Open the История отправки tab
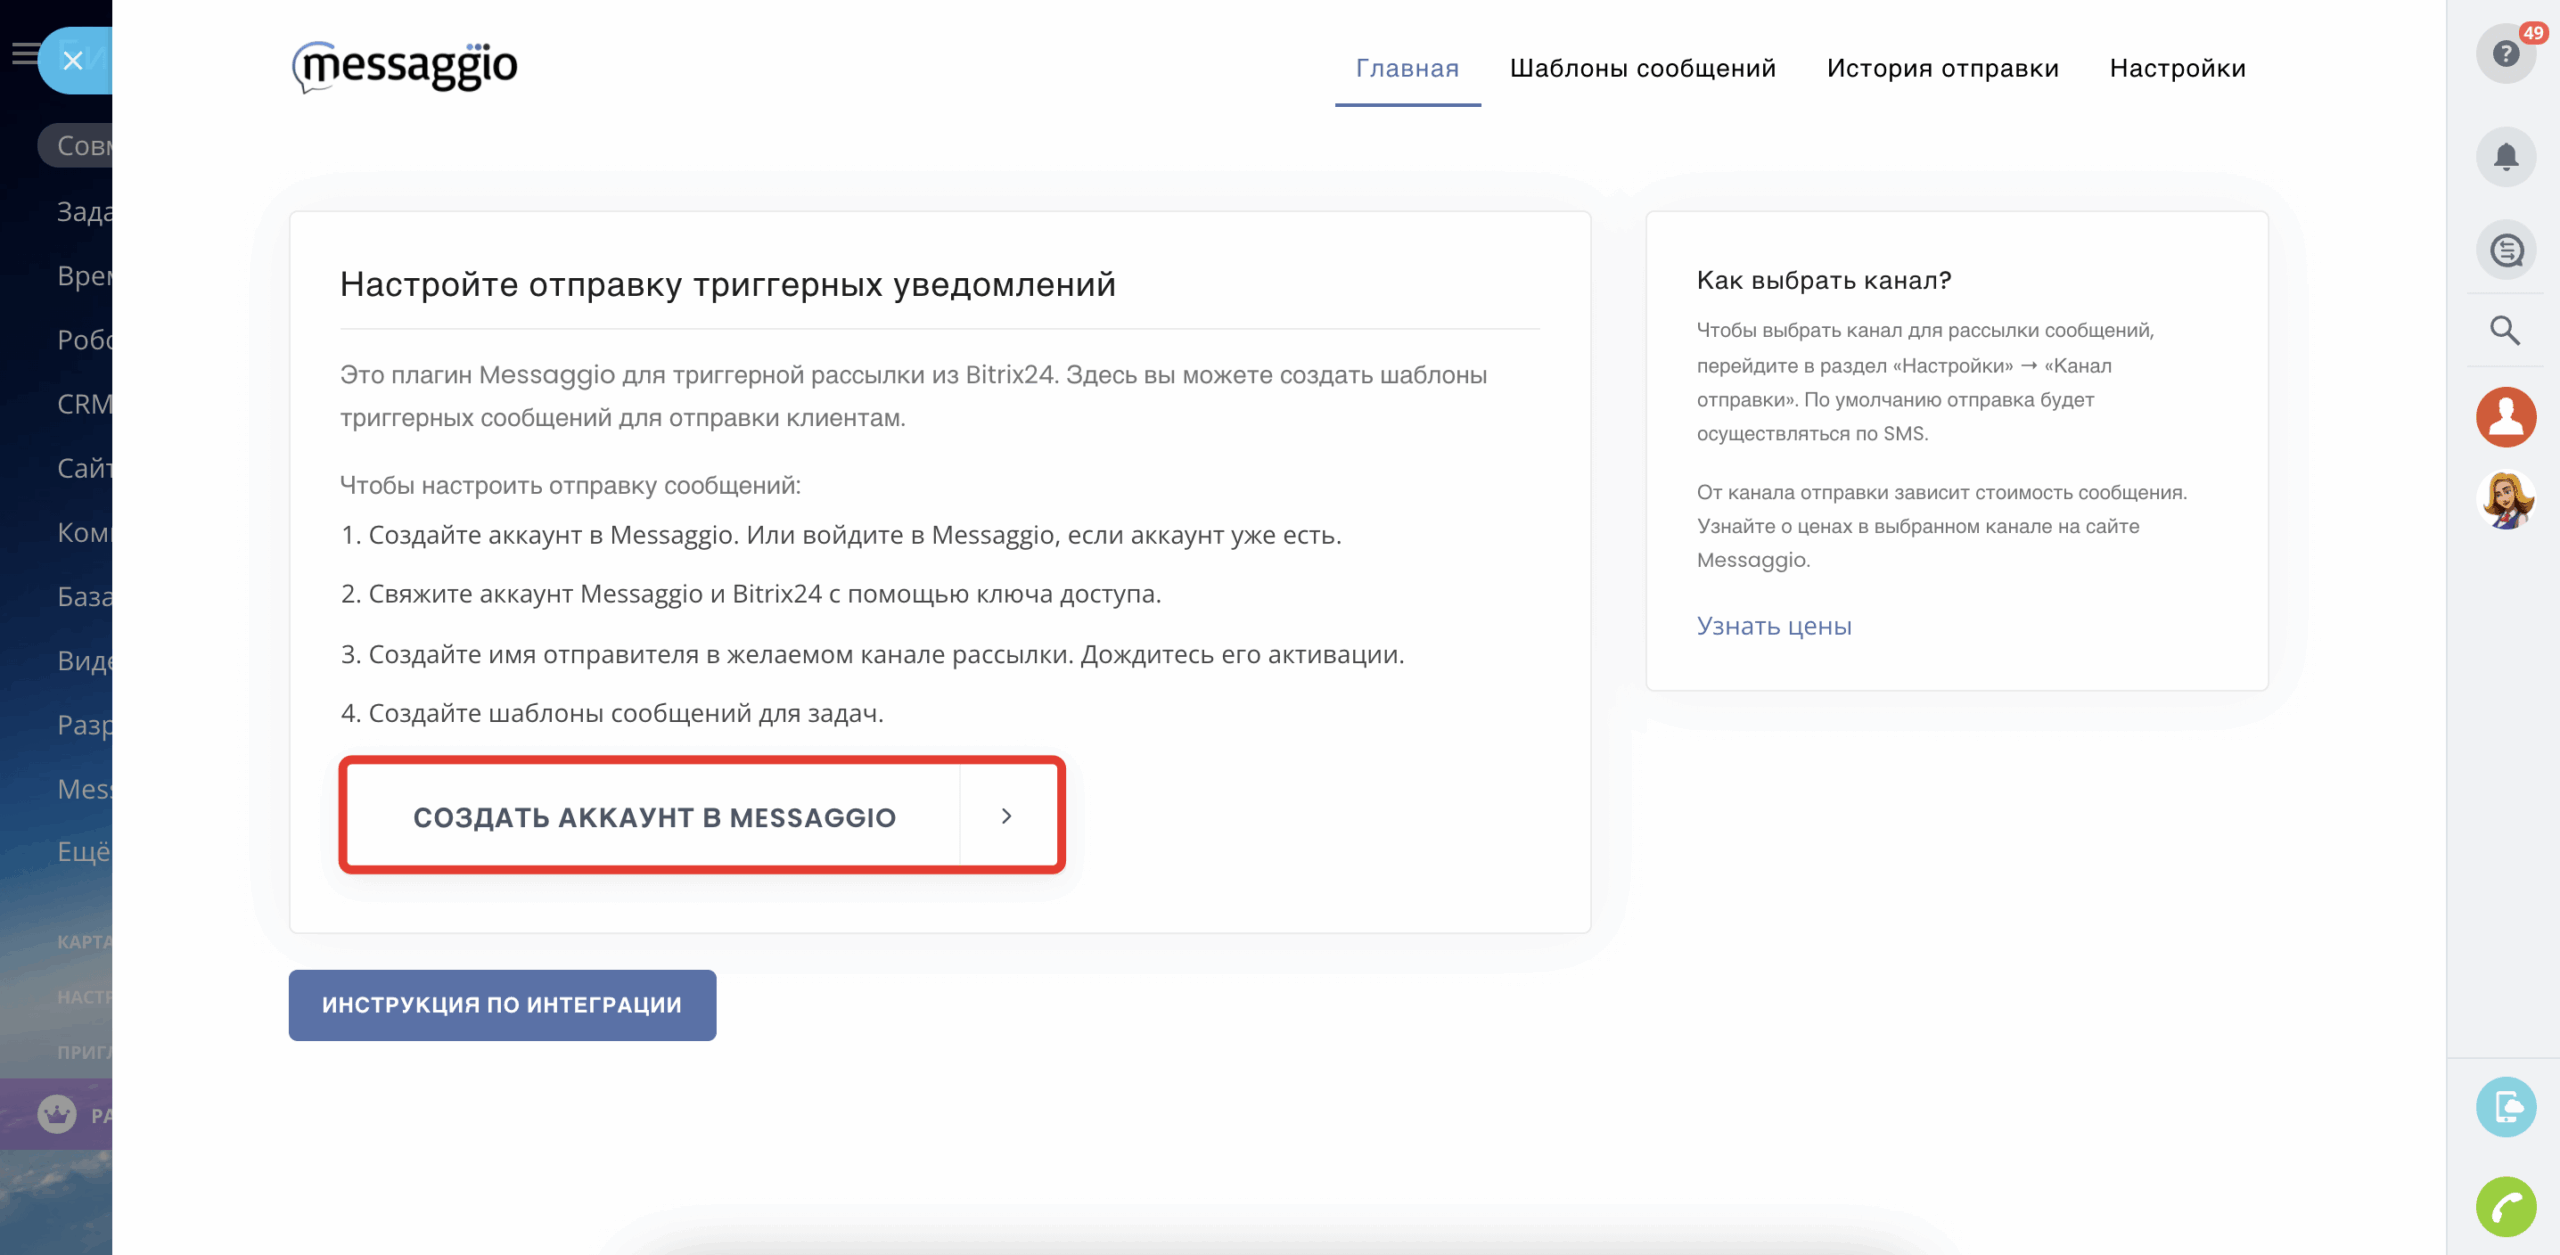Viewport: 2560px width, 1255px height. pyautogui.click(x=1942, y=68)
